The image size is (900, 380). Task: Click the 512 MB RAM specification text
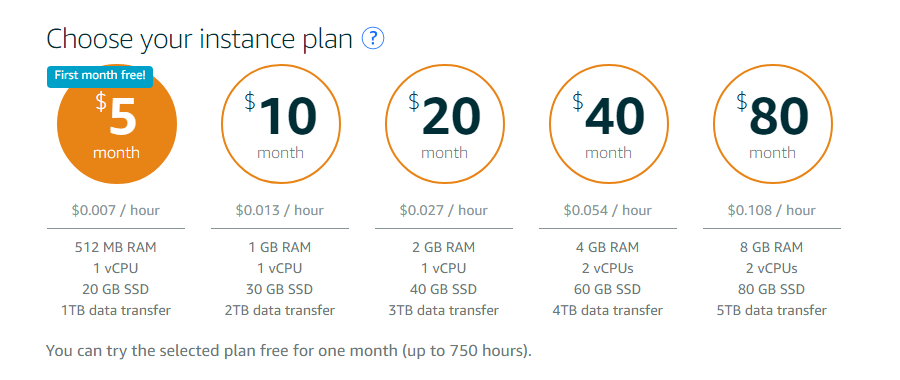(116, 247)
